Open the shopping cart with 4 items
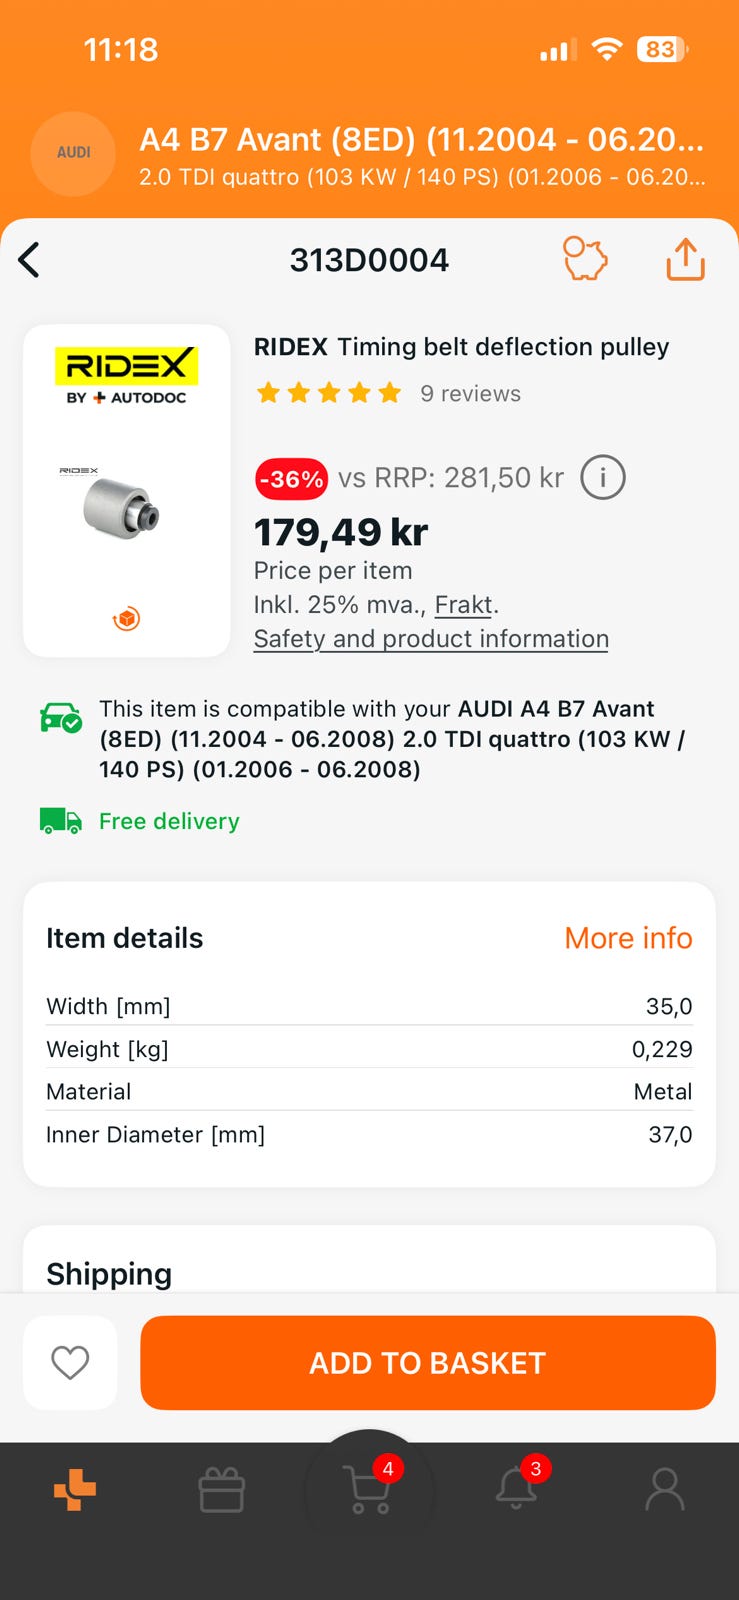 coord(369,1490)
